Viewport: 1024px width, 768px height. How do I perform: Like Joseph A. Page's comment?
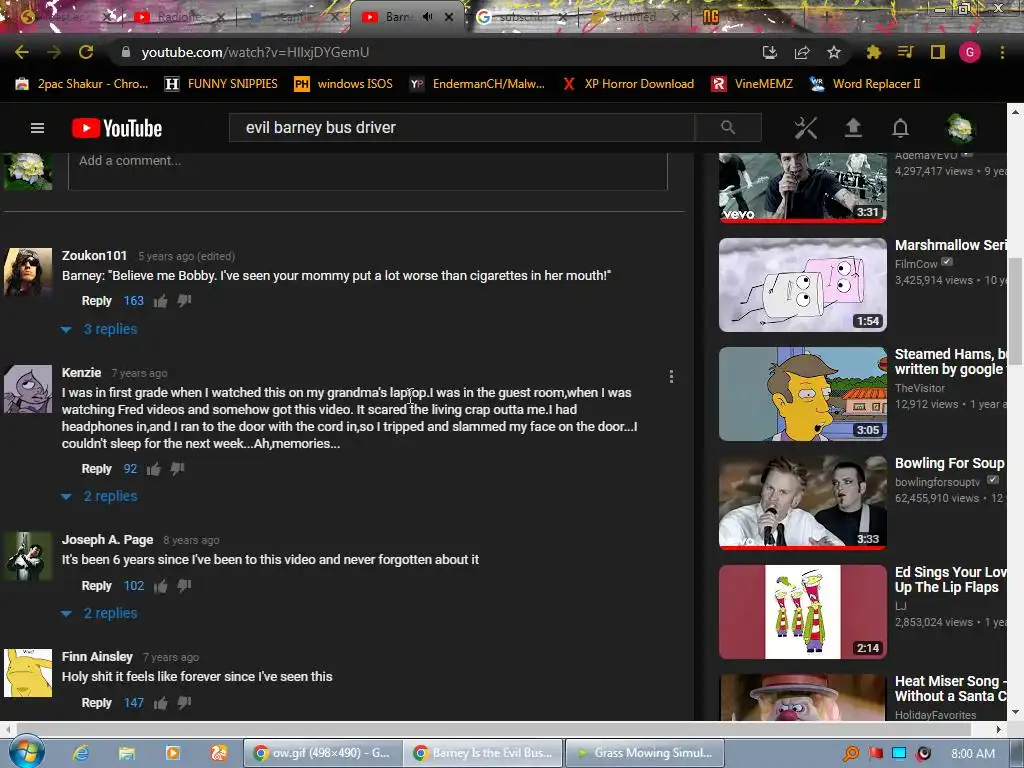(x=161, y=586)
